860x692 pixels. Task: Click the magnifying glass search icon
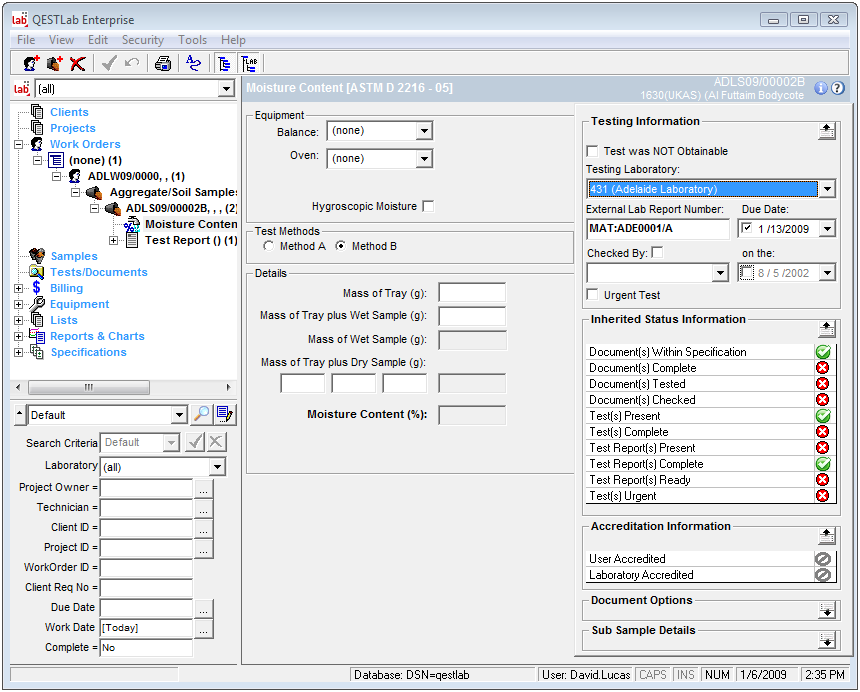[201, 415]
